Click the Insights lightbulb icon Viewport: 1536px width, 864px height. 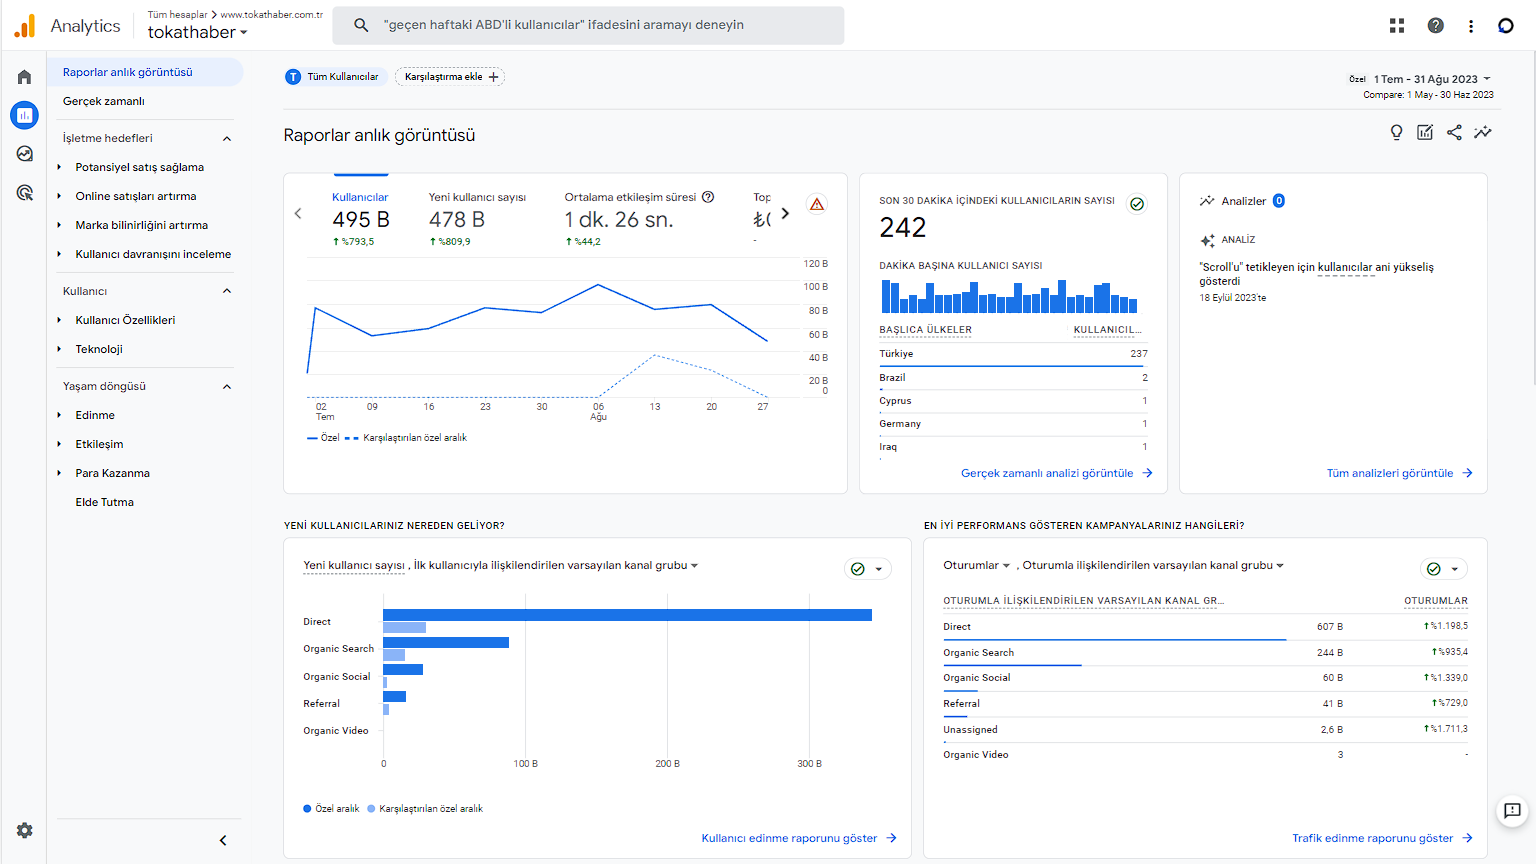click(x=1396, y=133)
